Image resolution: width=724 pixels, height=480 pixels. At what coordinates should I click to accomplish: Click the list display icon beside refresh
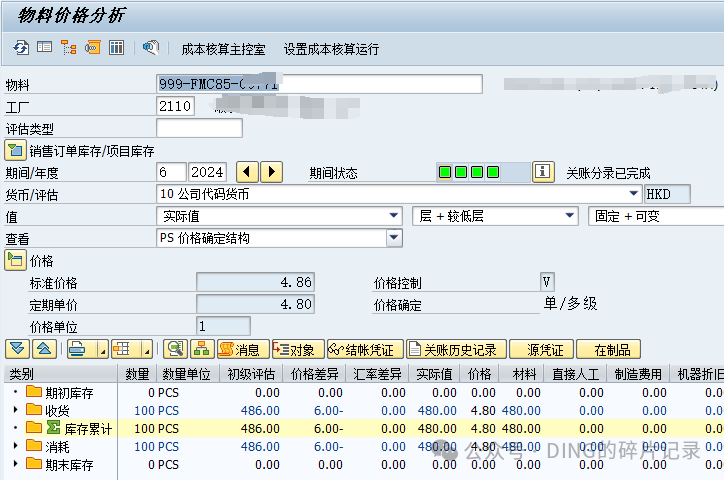44,47
